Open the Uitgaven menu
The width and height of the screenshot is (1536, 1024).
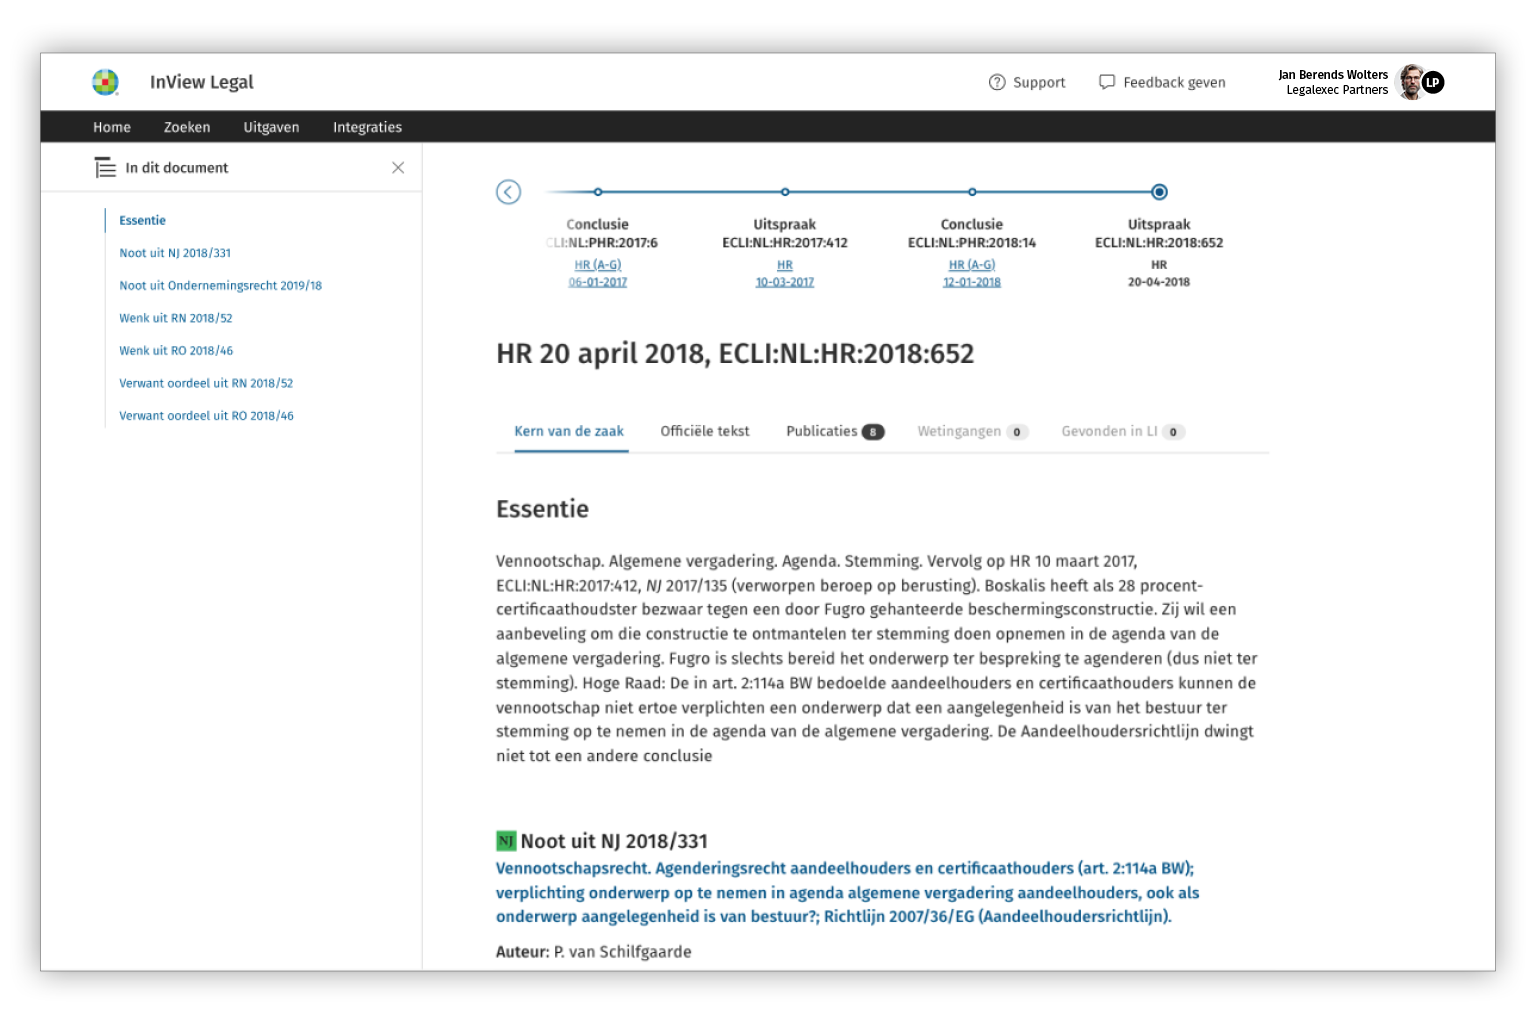click(271, 127)
